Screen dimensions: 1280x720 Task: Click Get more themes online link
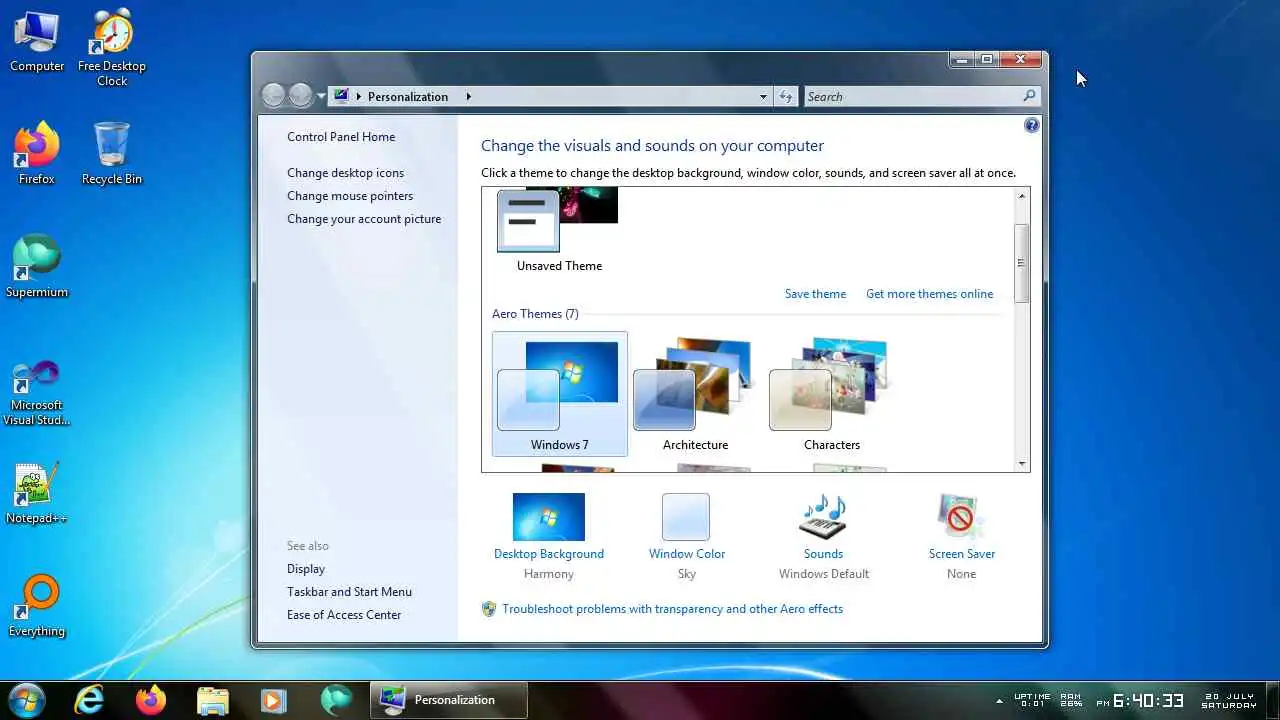pyautogui.click(x=929, y=294)
